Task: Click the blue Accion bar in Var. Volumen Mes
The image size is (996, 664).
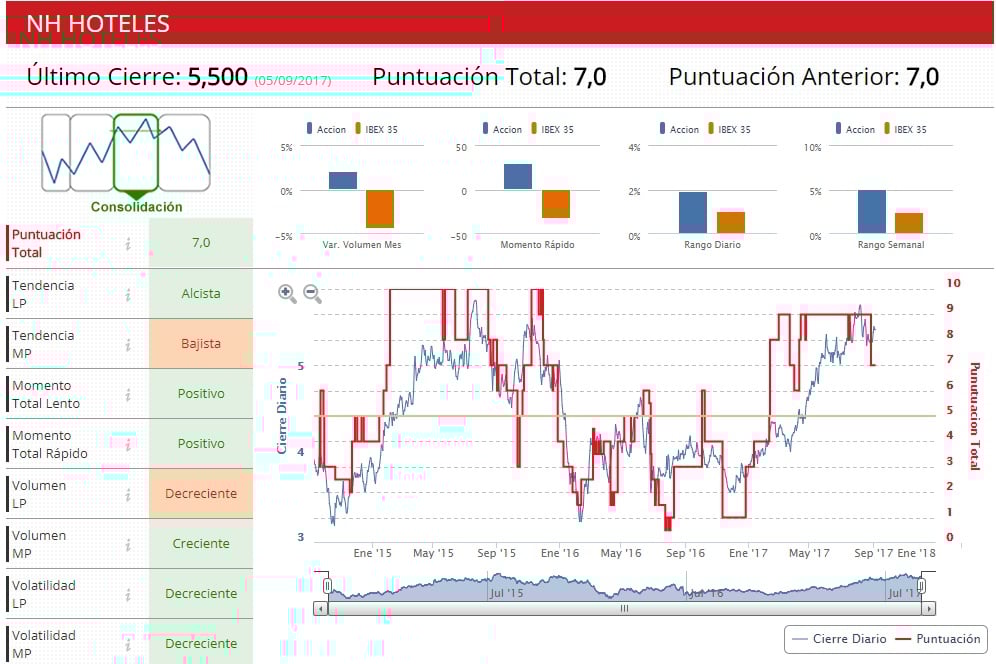Action: (343, 180)
